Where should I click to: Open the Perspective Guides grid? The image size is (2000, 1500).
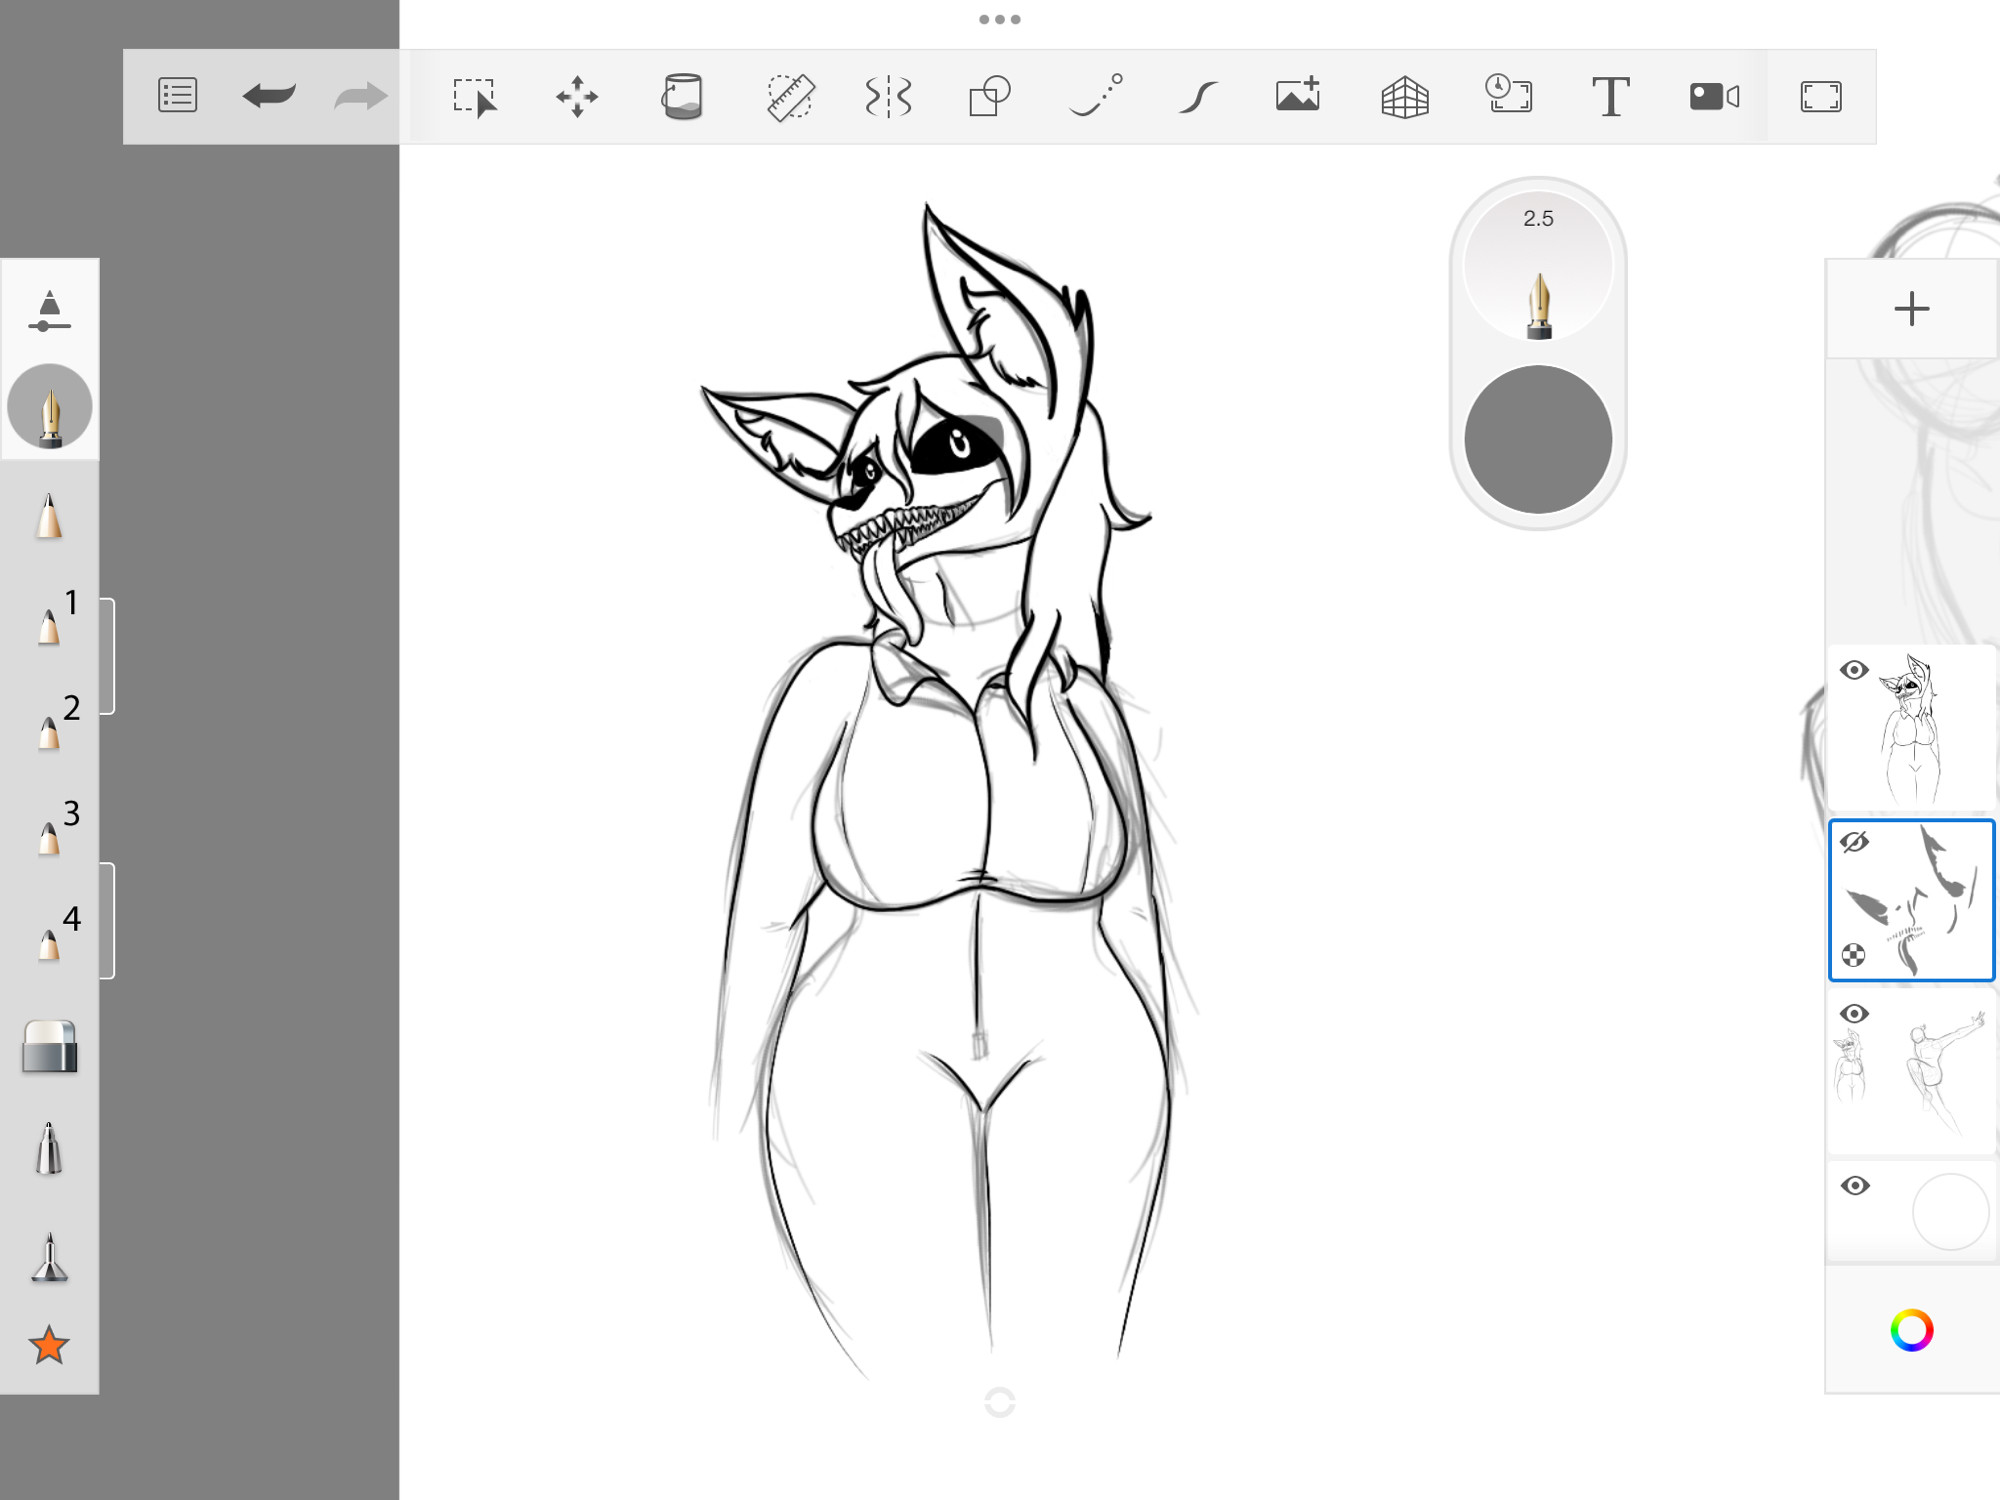tap(1405, 97)
